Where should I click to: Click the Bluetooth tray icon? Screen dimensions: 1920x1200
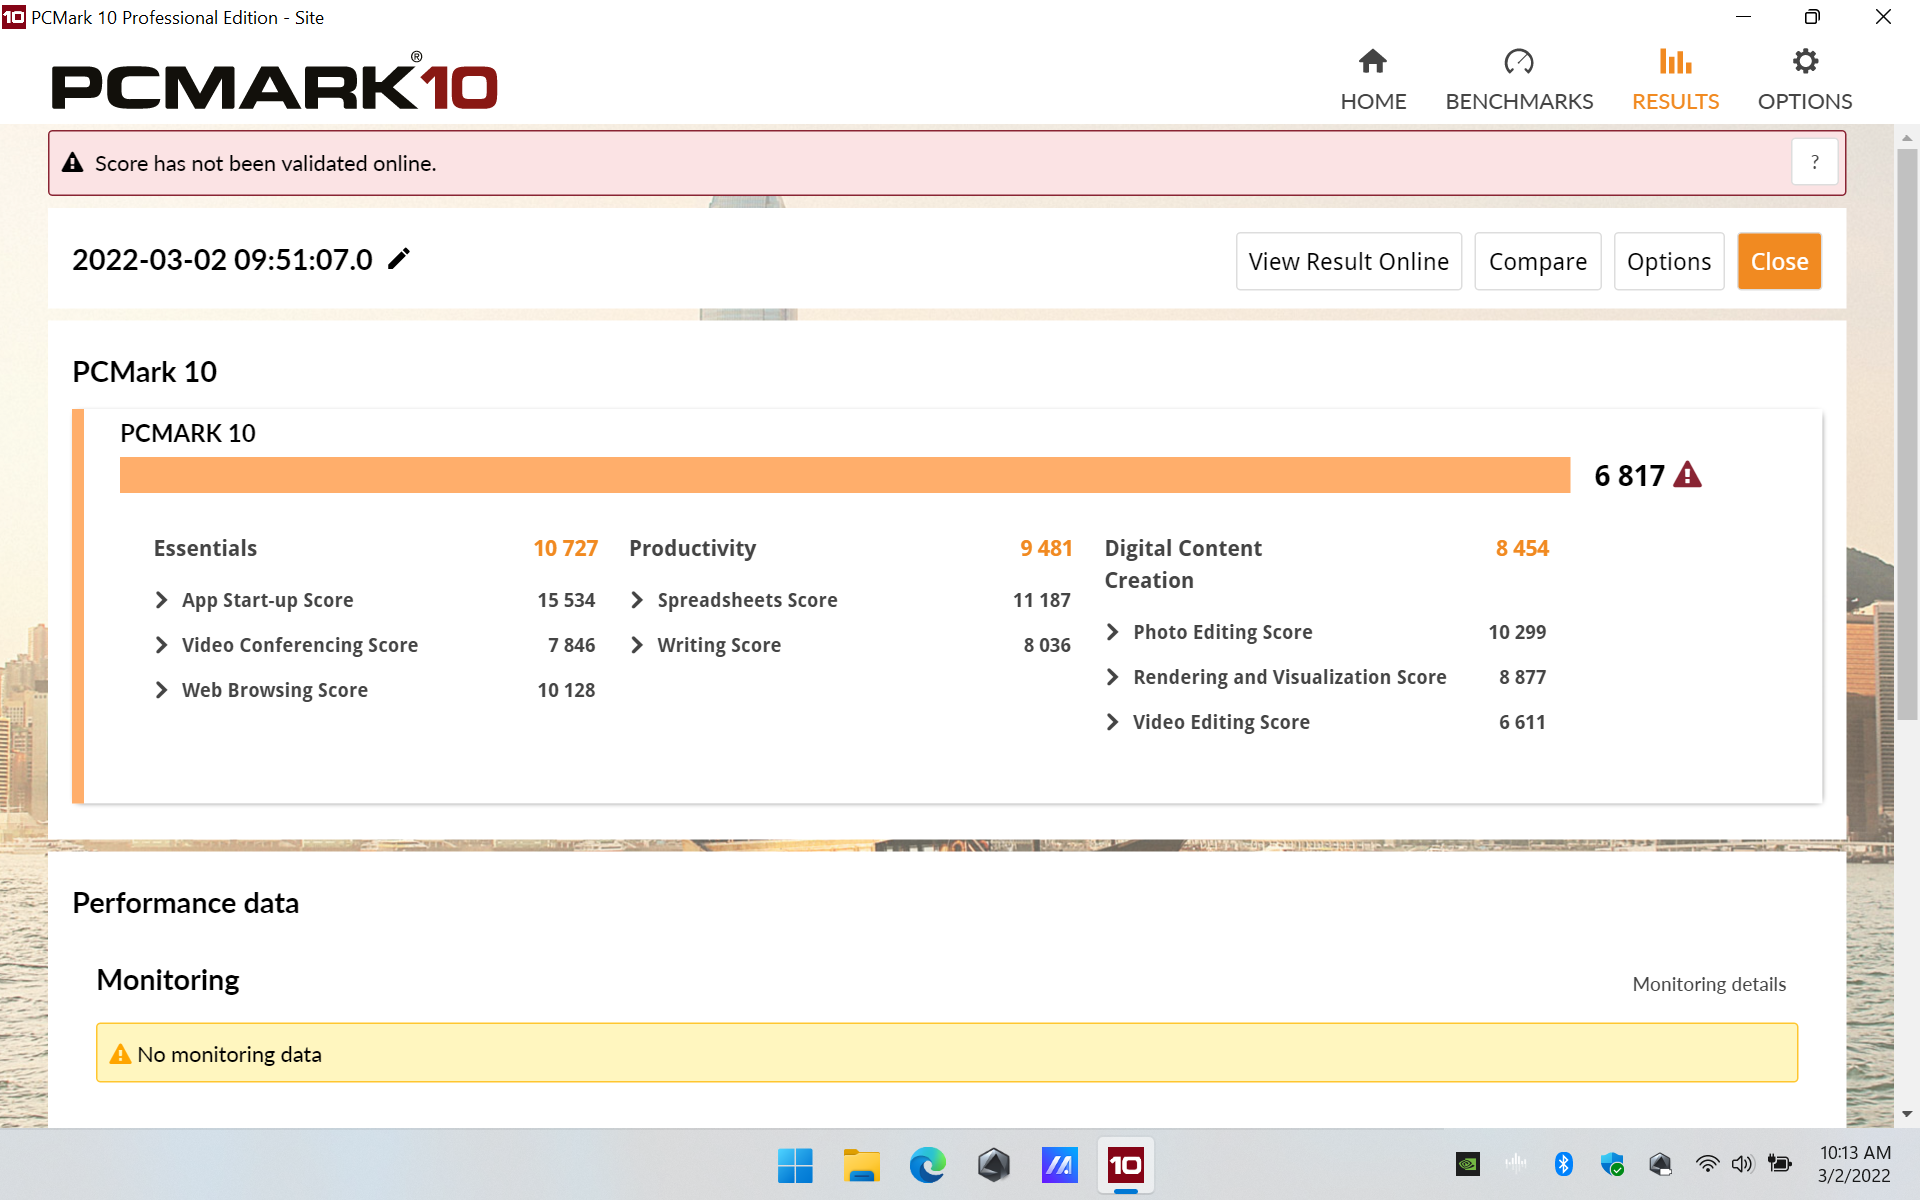tap(1564, 1163)
